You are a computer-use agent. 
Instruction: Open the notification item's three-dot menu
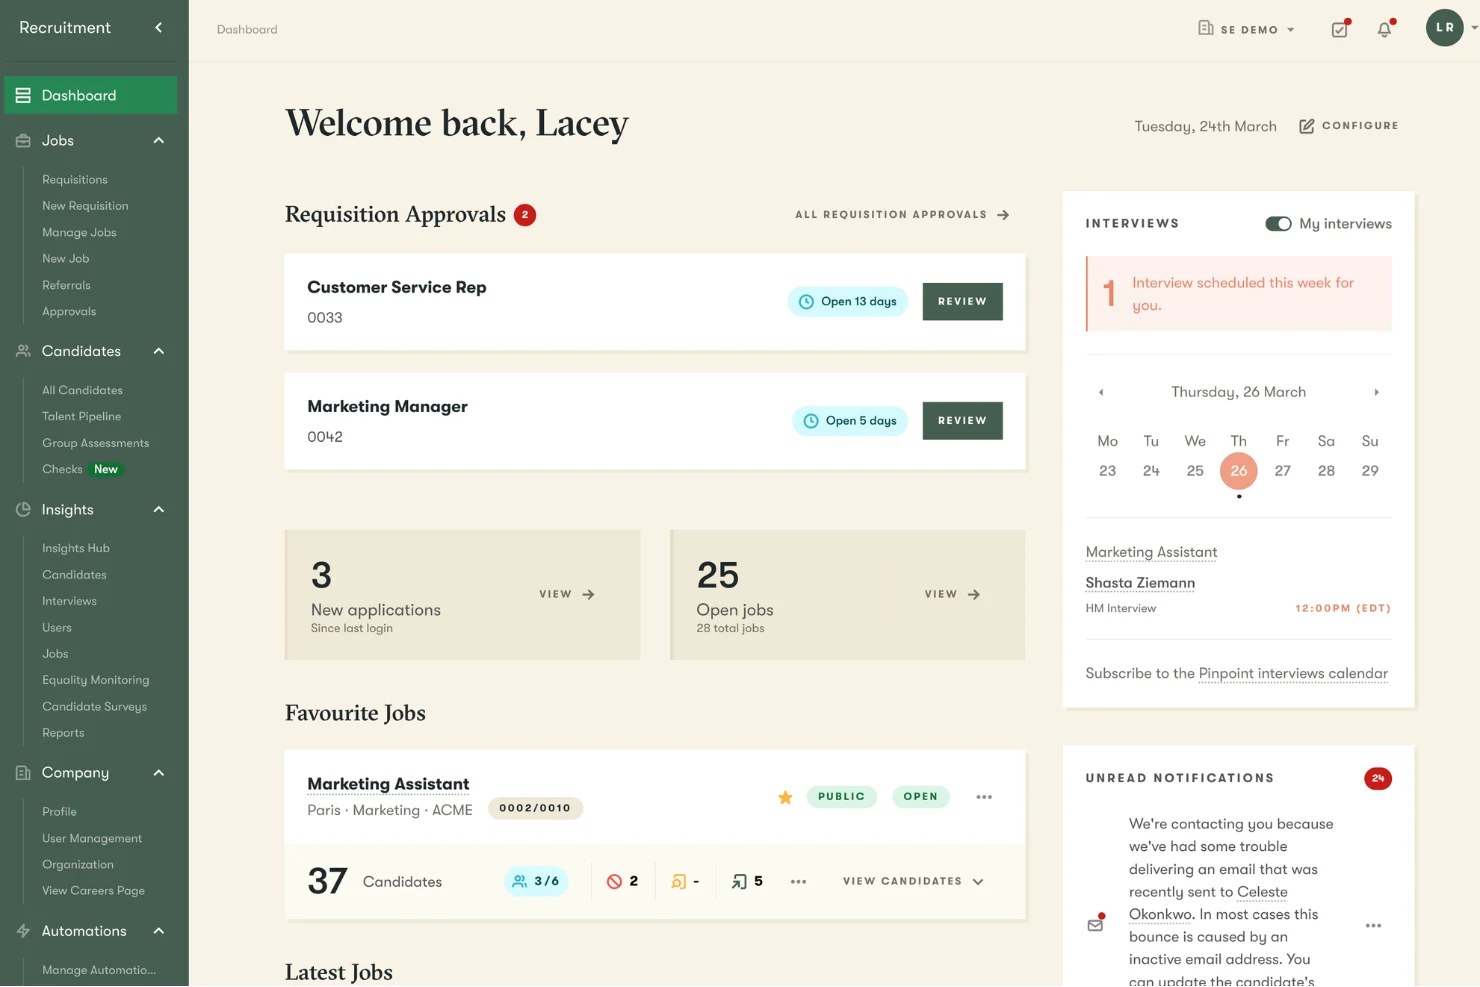(x=1373, y=926)
